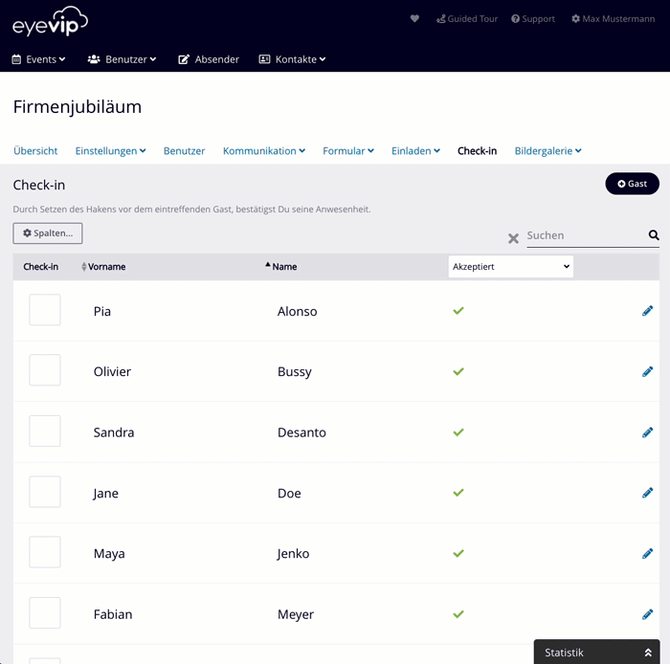Screen dimensions: 670x664
Task: Sort the list by Vorname column
Action: tap(105, 267)
